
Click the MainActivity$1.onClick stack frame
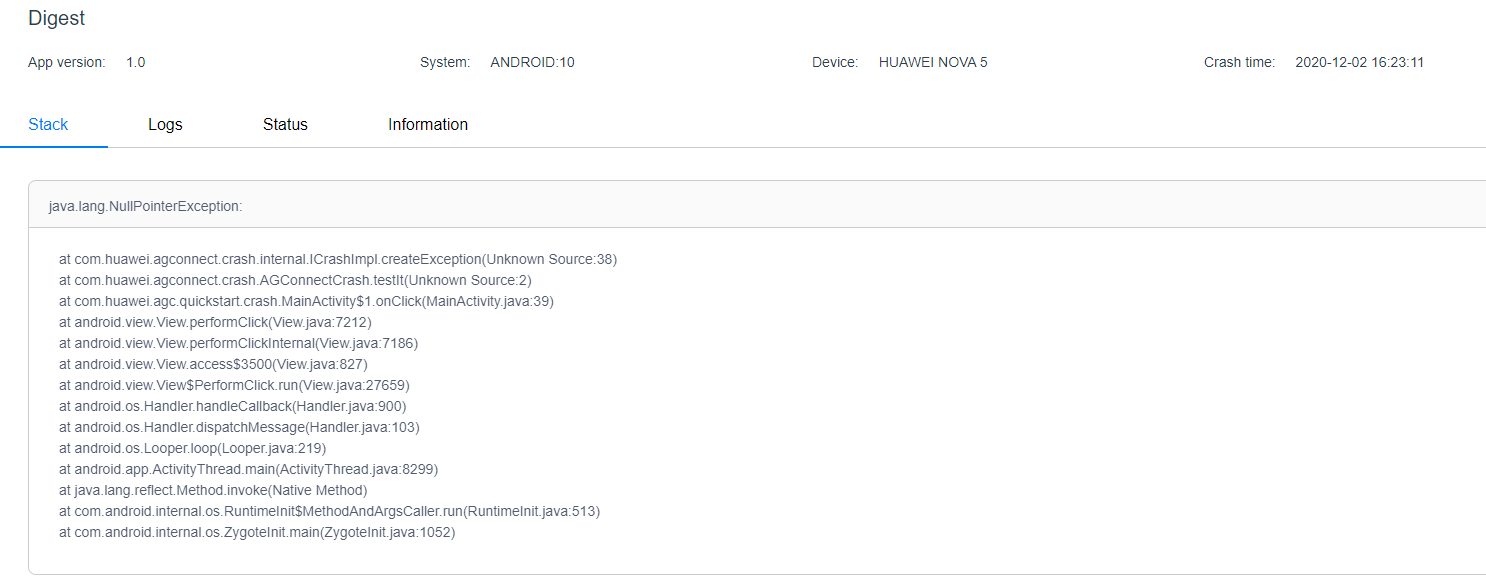point(306,301)
